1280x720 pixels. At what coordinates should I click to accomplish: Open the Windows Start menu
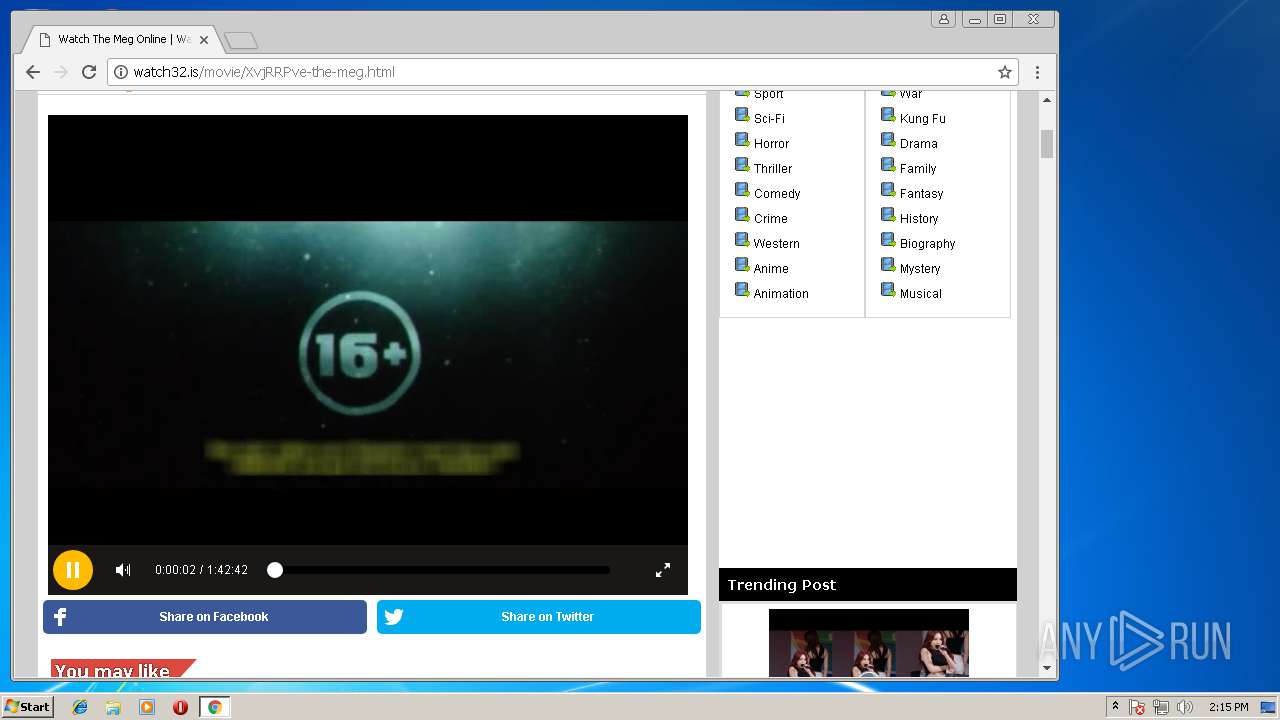(27, 706)
